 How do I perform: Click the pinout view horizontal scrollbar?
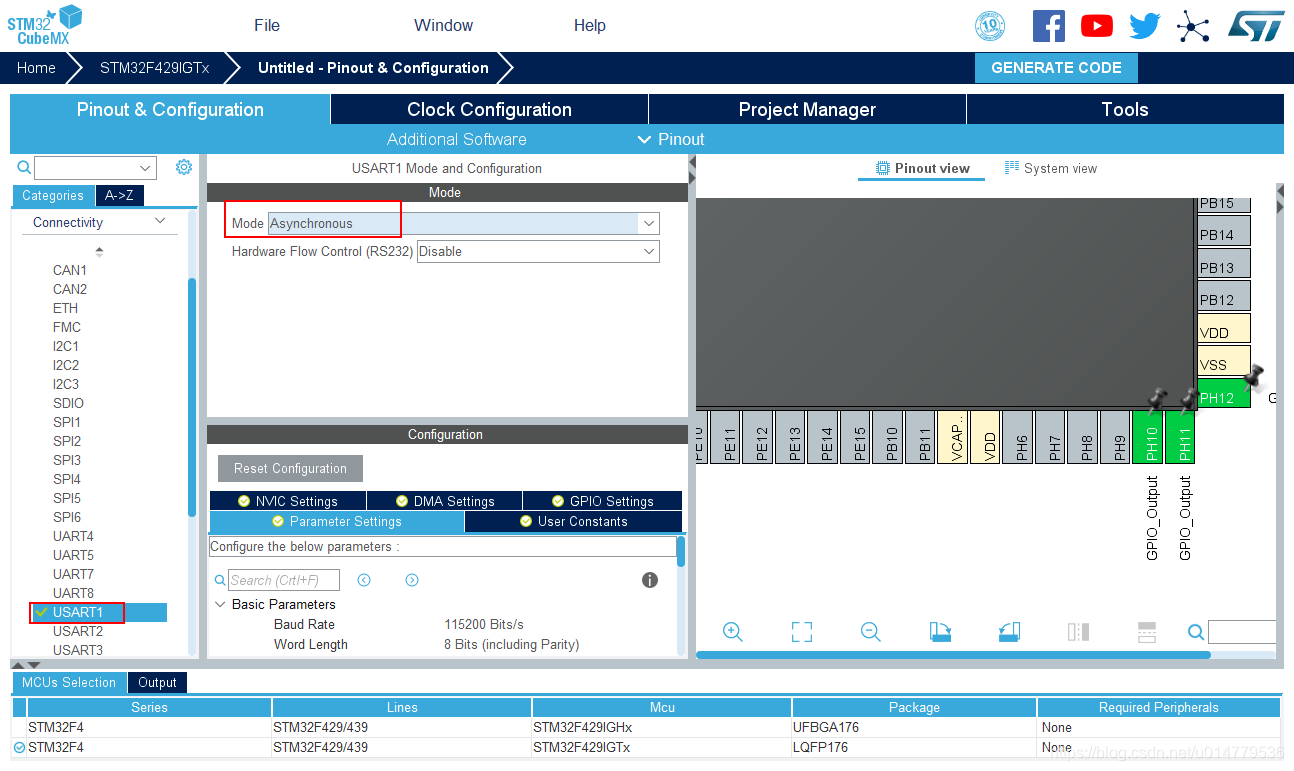click(953, 655)
